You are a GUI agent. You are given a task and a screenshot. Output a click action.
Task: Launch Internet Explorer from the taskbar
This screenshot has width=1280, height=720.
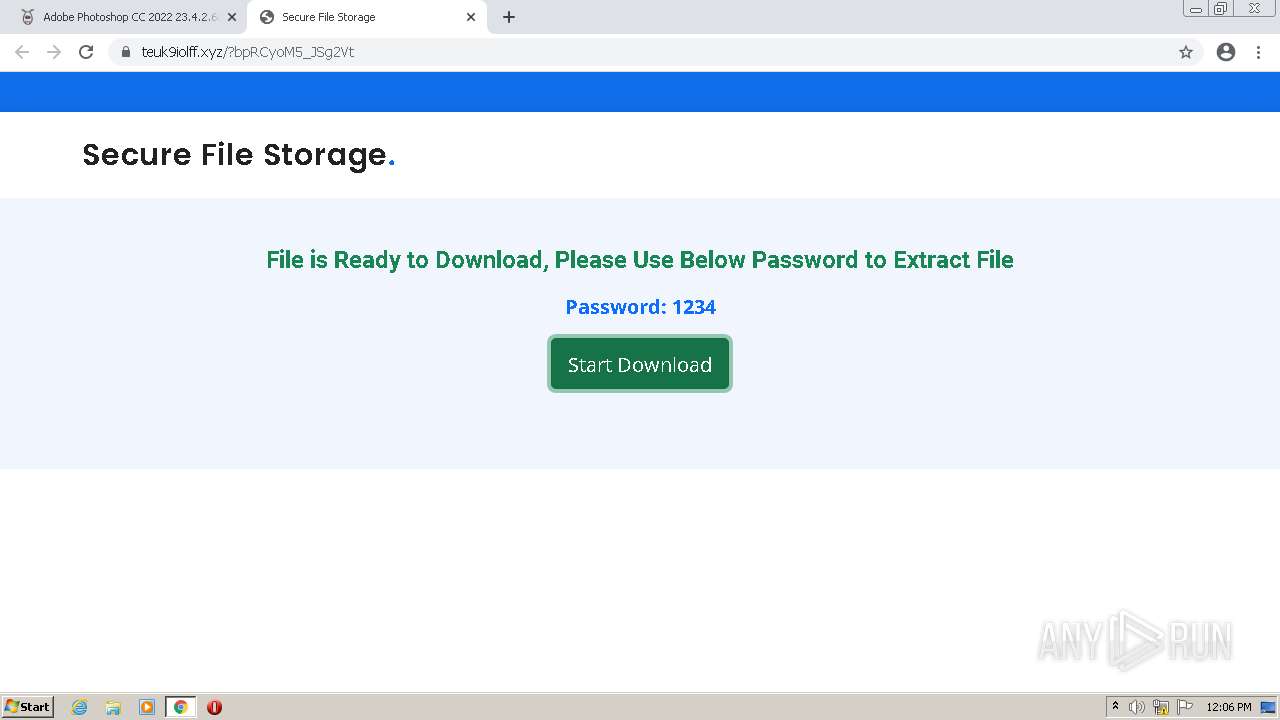[x=80, y=707]
